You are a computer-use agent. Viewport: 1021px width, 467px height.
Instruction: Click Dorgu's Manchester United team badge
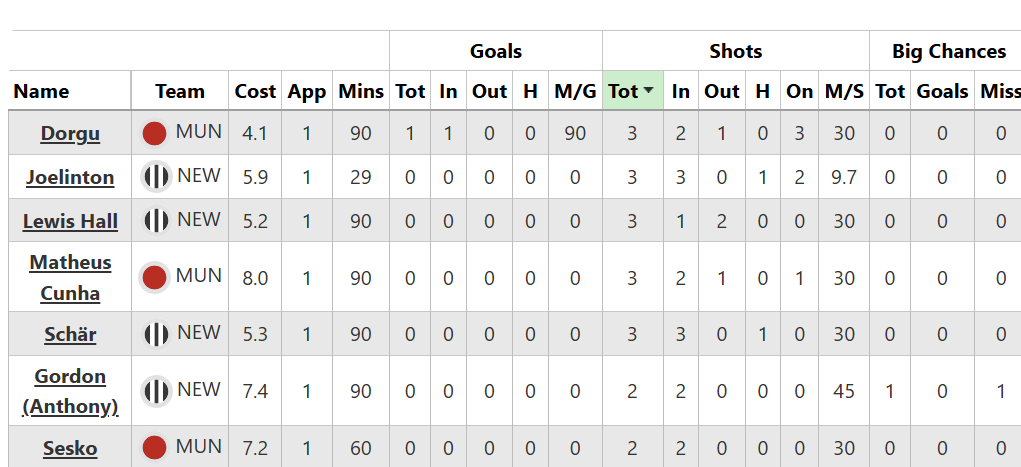[x=154, y=133]
